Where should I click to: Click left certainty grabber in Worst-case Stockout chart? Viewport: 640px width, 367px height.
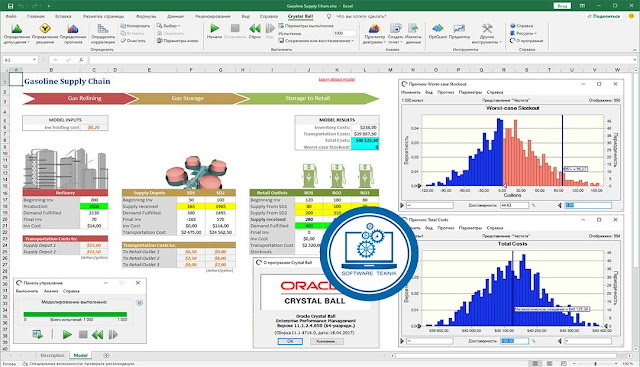(x=418, y=186)
